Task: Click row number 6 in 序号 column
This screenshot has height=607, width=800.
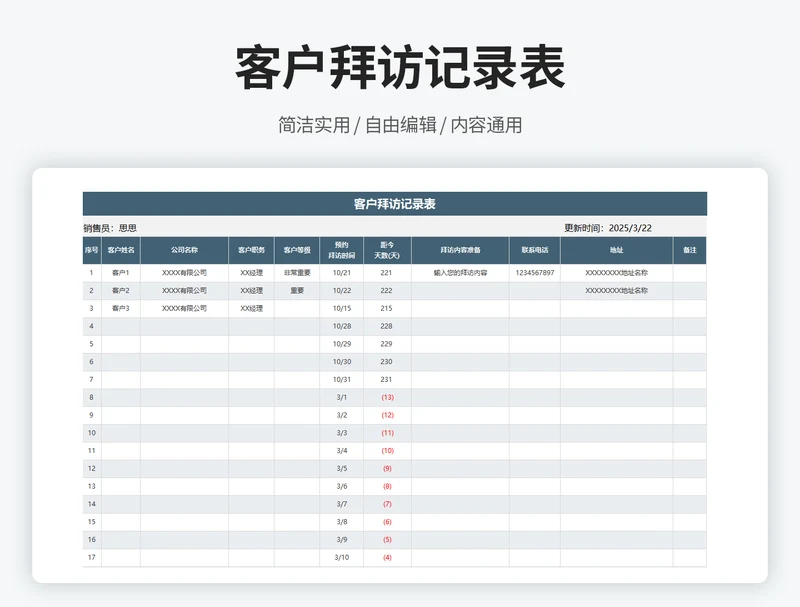Action: click(92, 362)
